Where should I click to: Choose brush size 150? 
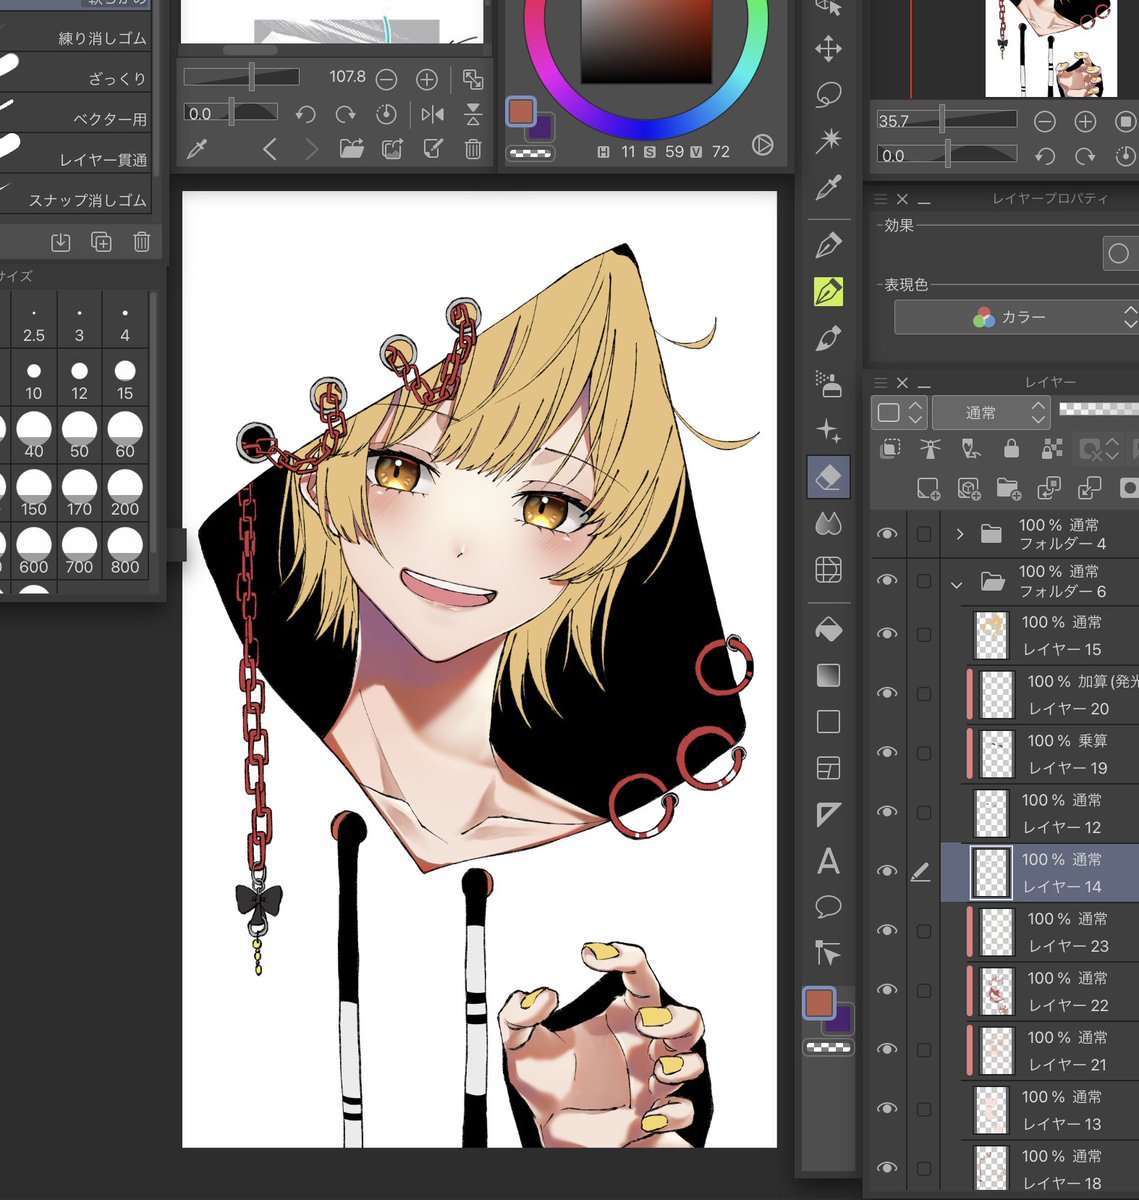coord(34,494)
